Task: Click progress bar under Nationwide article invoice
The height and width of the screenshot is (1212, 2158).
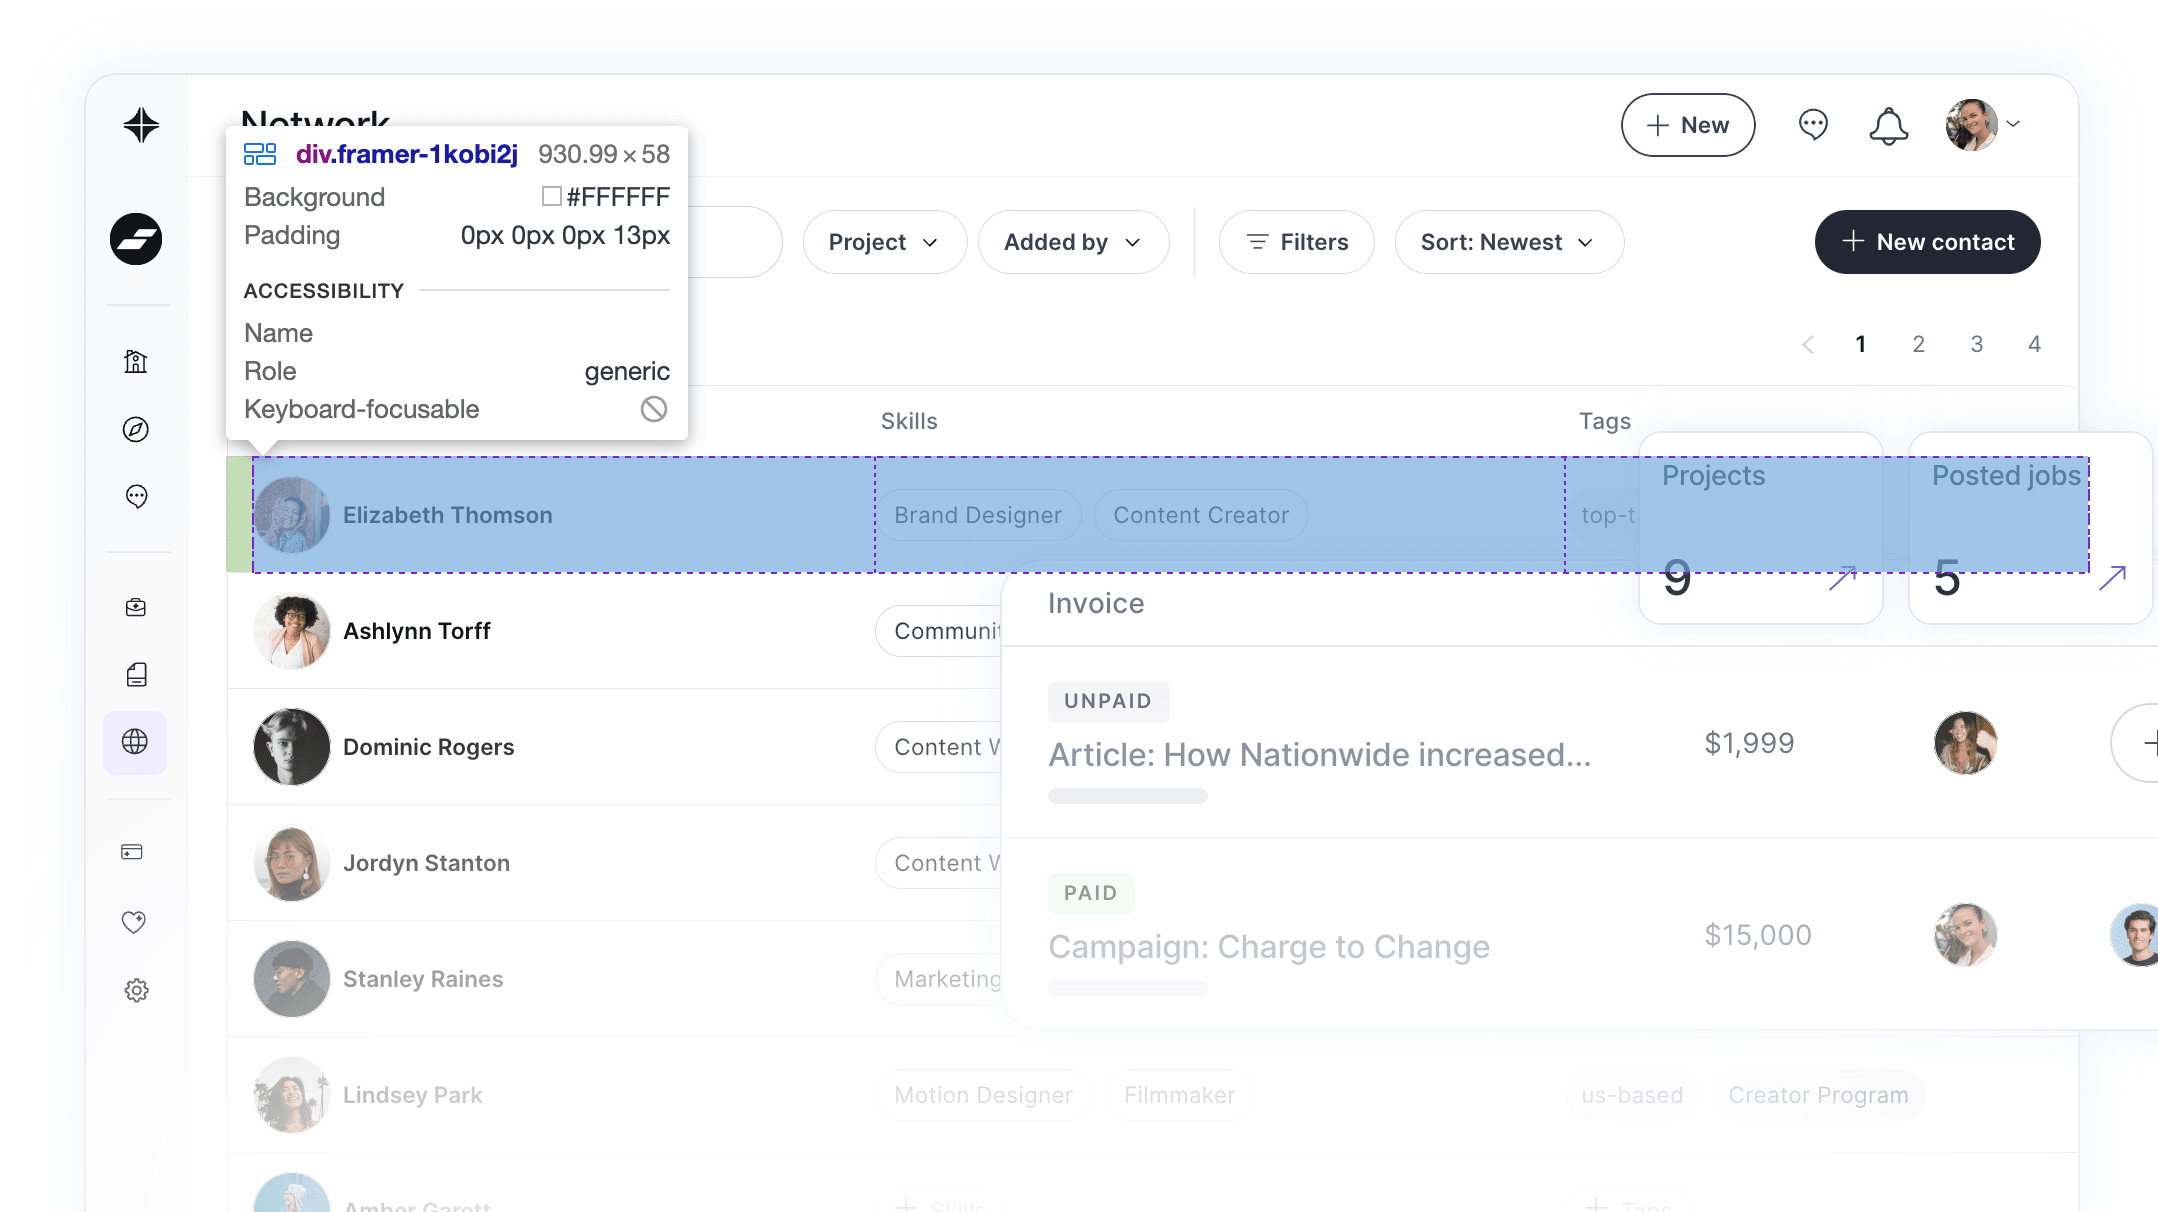Action: (x=1128, y=796)
